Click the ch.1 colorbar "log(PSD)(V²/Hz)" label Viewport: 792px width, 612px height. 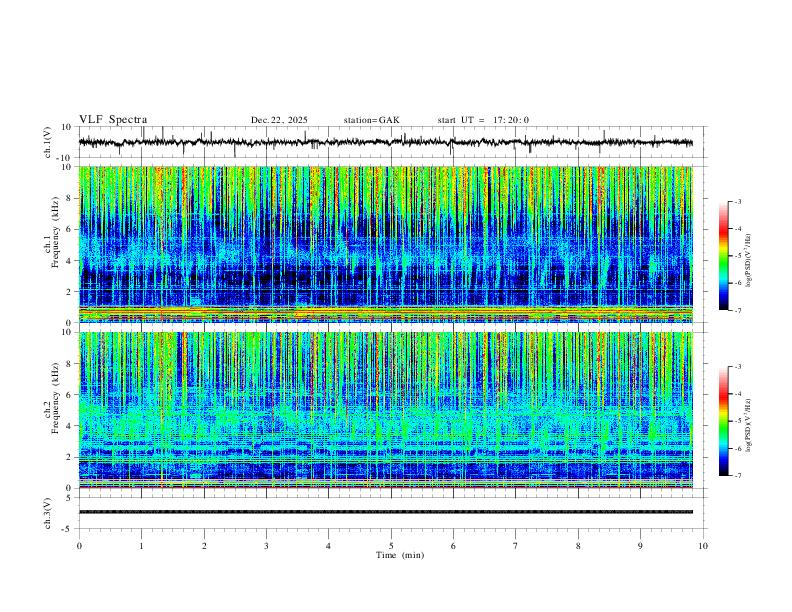tap(748, 260)
